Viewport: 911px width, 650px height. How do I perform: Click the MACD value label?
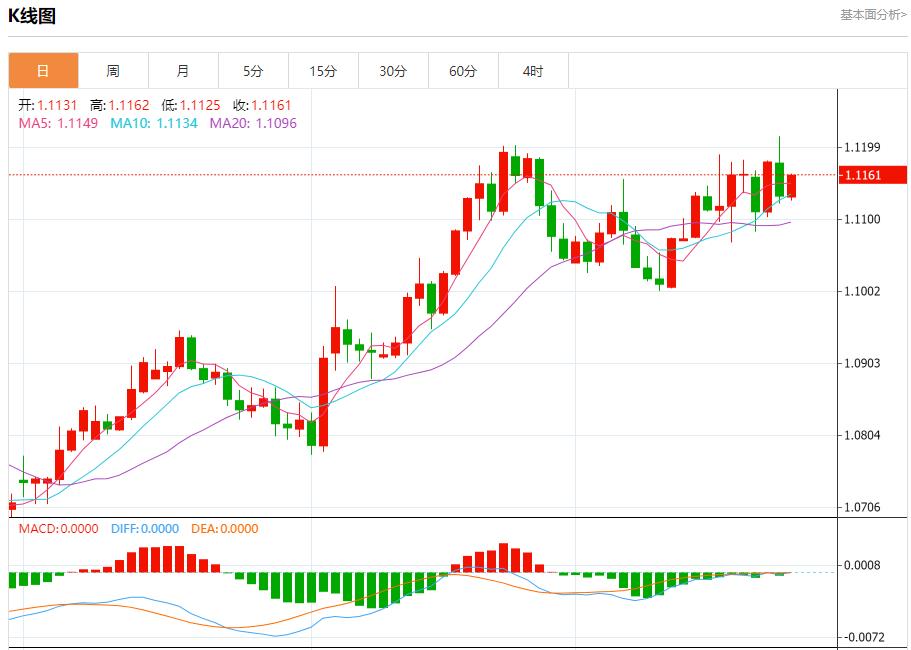point(59,529)
